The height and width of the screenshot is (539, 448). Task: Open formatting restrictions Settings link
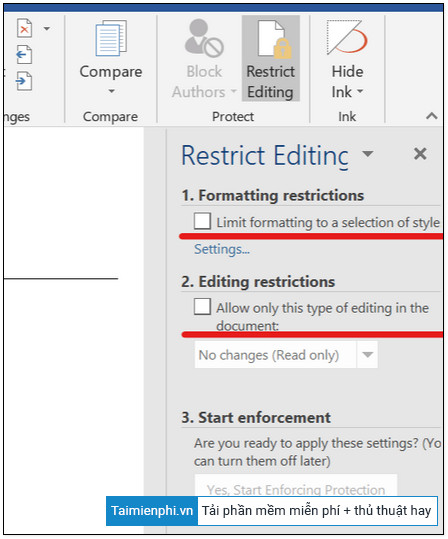tap(222, 249)
